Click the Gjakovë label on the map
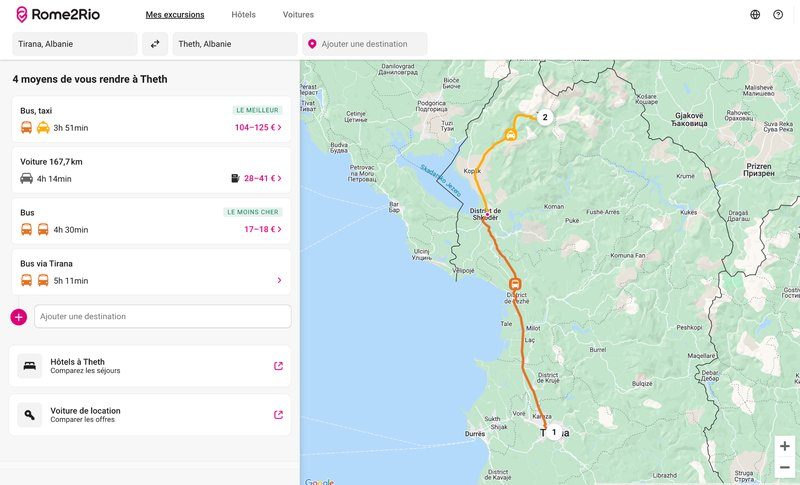Viewport: 800px width, 485px height. click(x=689, y=119)
